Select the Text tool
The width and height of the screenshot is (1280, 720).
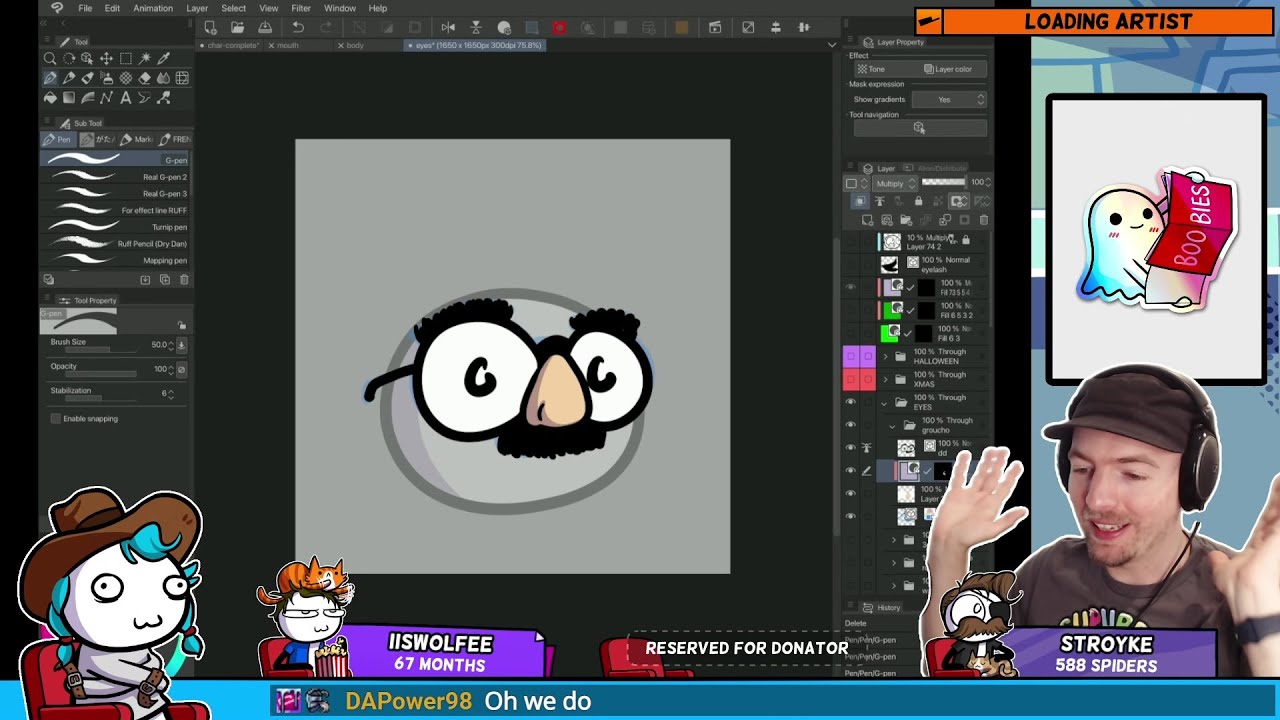click(x=125, y=97)
